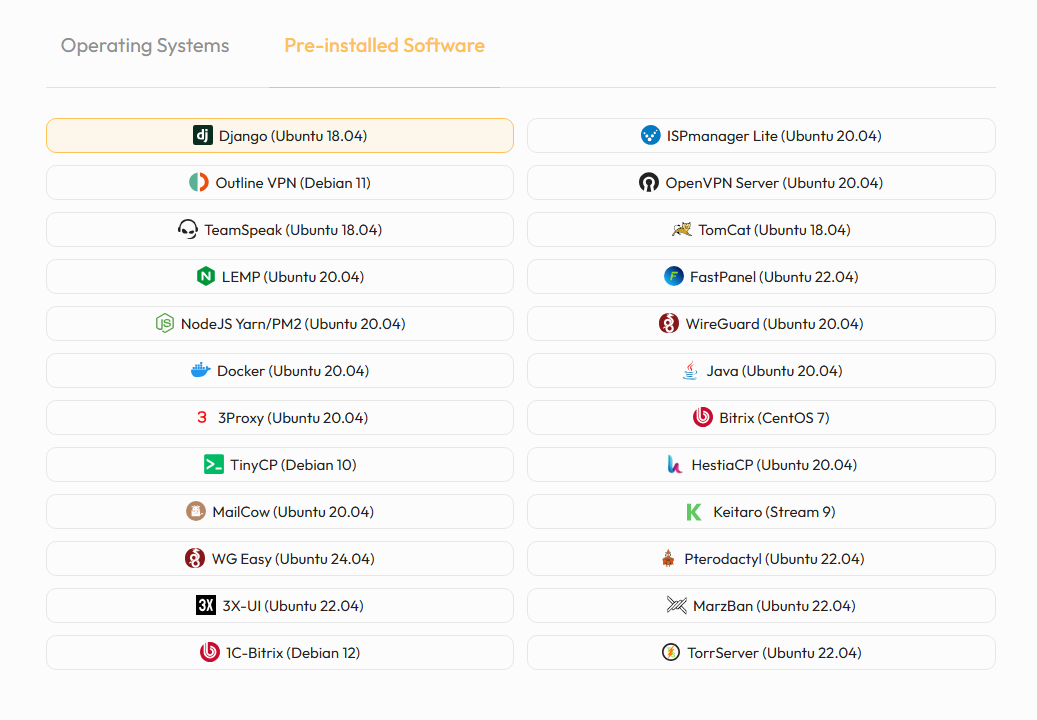Choose NodeJS Yarn/PM2 (Ubuntu 20.04)
This screenshot has width=1037, height=720.
pos(280,323)
